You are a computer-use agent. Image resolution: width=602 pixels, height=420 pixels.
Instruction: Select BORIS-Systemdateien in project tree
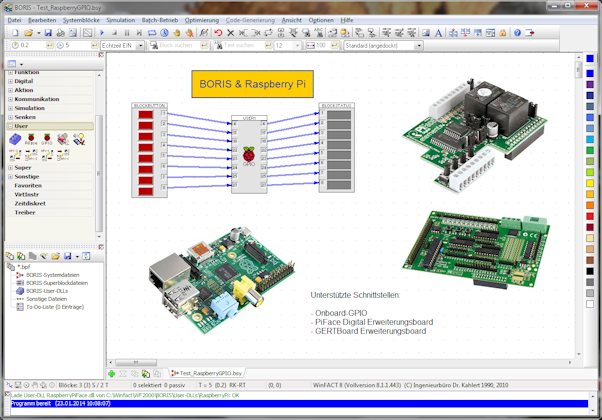53,275
